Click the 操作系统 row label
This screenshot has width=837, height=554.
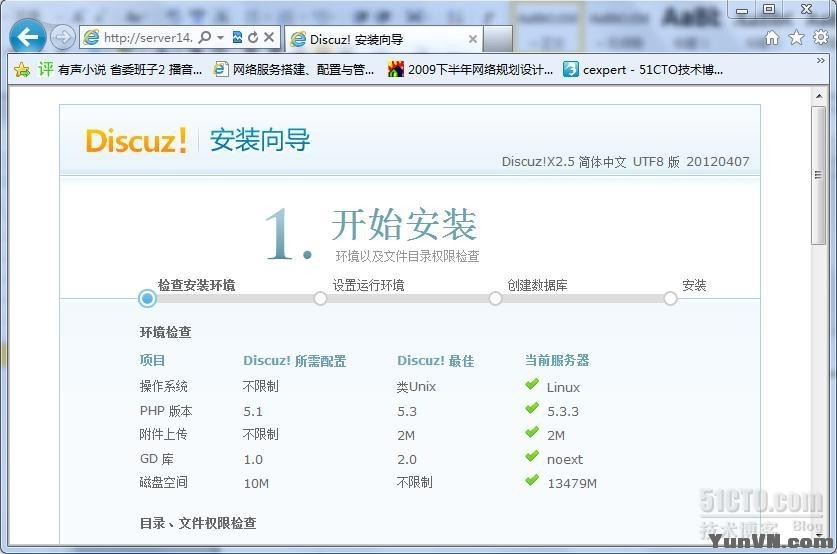pyautogui.click(x=163, y=386)
